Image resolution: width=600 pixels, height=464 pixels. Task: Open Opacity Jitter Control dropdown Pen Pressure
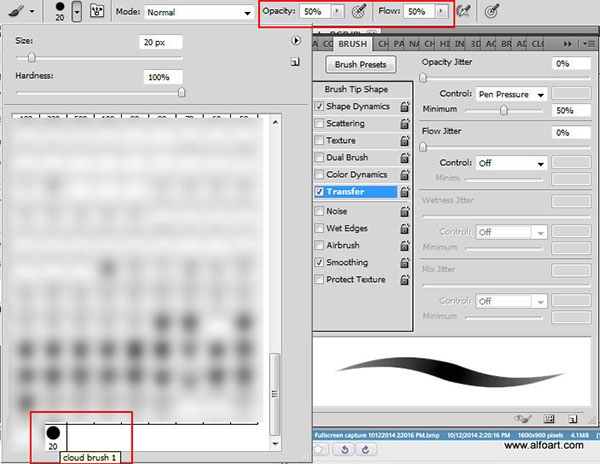tap(511, 94)
